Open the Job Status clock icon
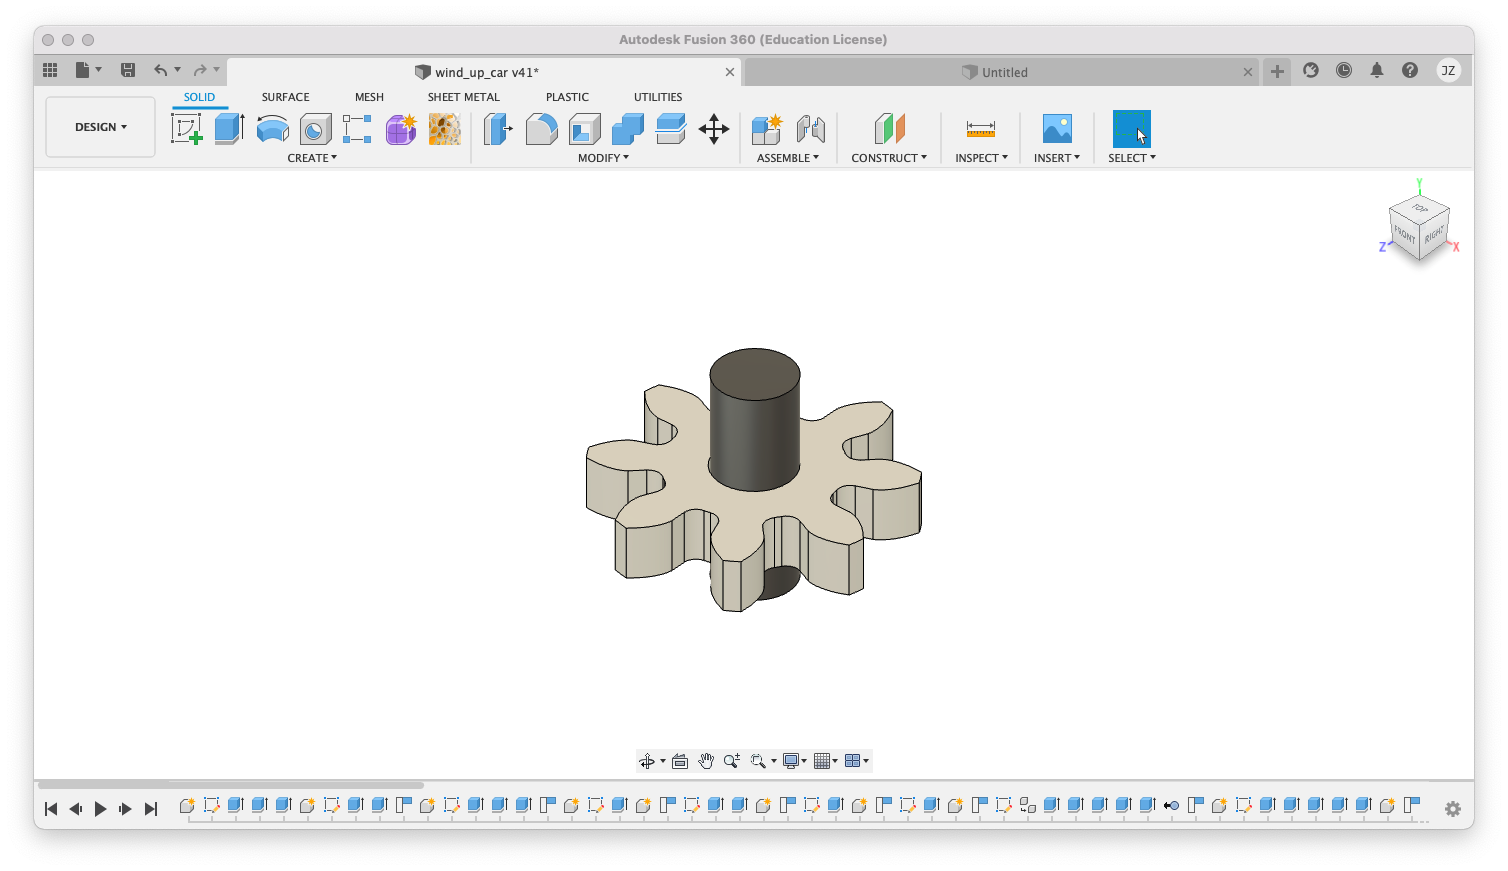 click(x=1344, y=70)
